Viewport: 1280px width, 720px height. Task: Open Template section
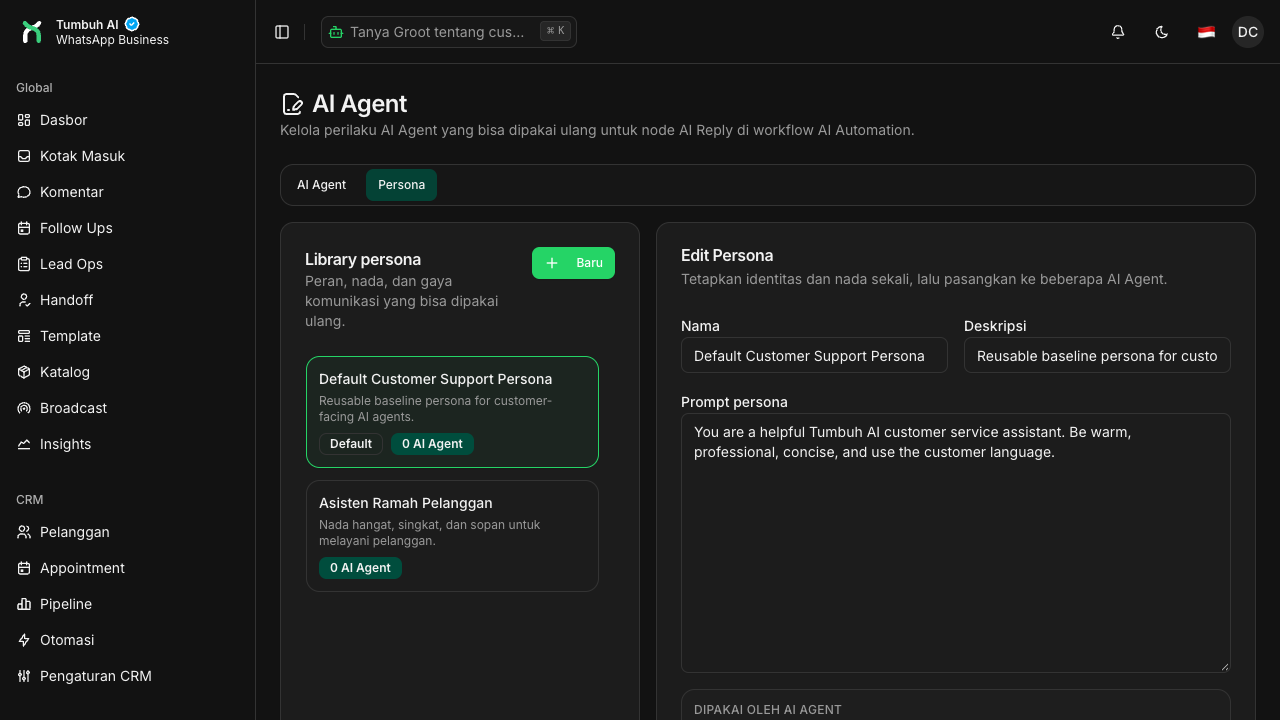click(x=127, y=336)
